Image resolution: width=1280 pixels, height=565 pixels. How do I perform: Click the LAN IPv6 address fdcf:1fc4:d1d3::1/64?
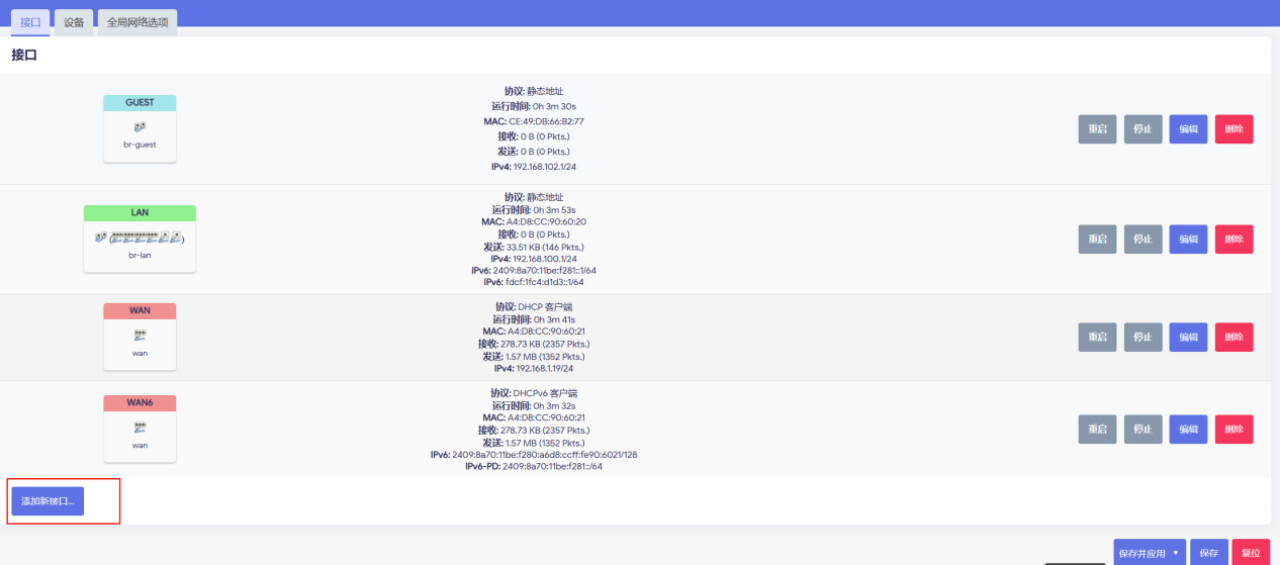[x=544, y=282]
